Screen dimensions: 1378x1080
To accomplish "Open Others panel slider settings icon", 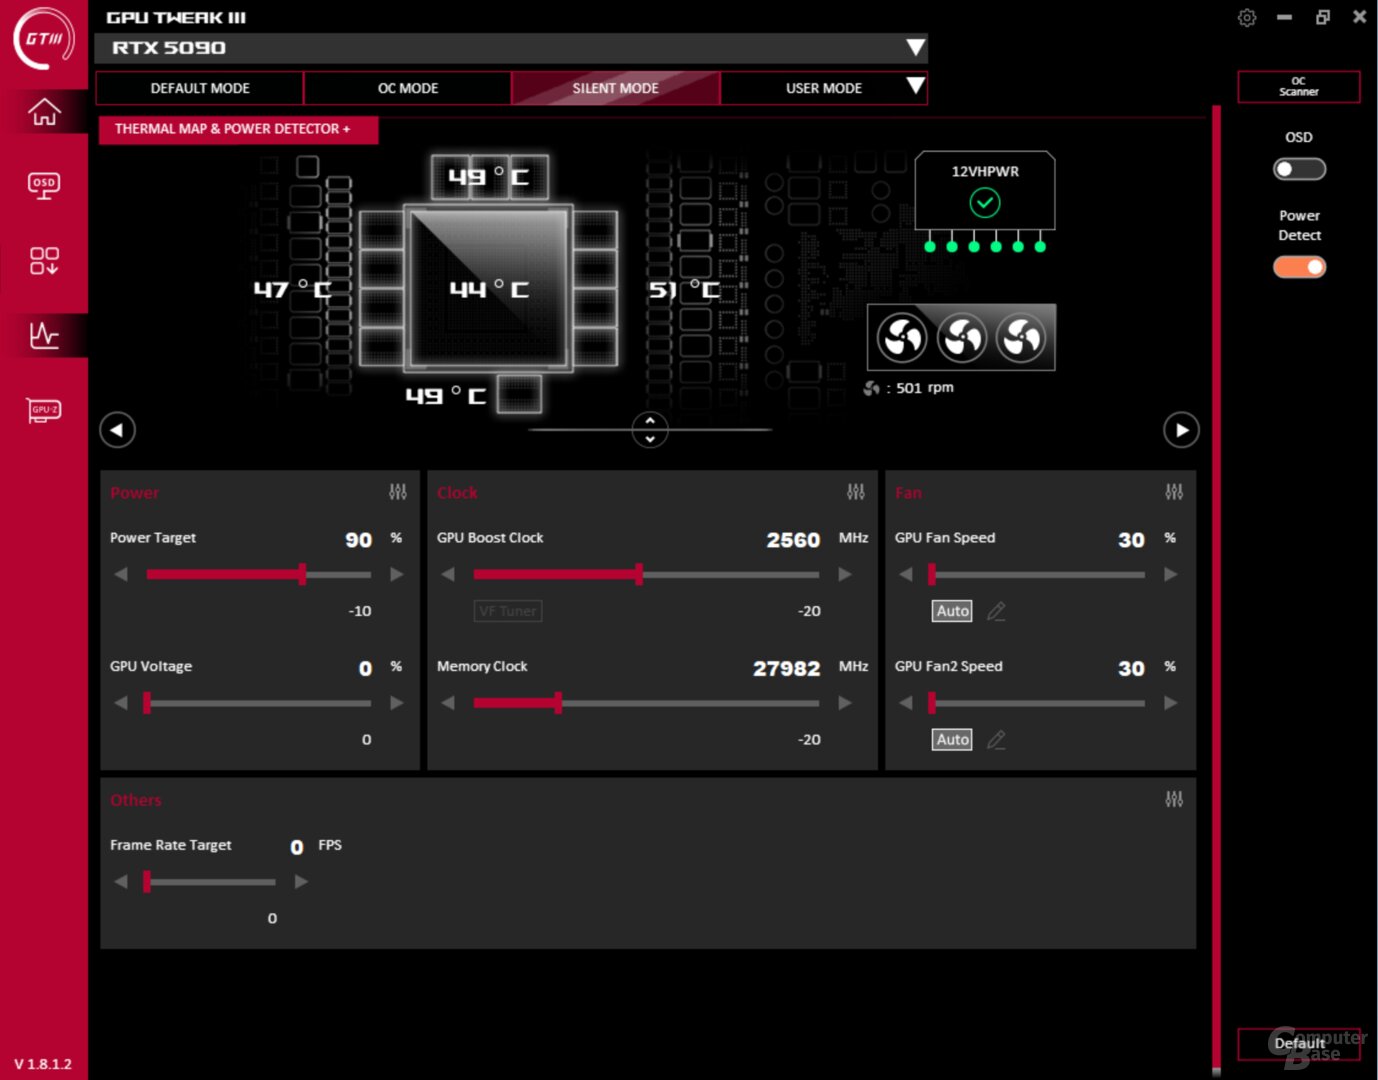I will click(1174, 799).
